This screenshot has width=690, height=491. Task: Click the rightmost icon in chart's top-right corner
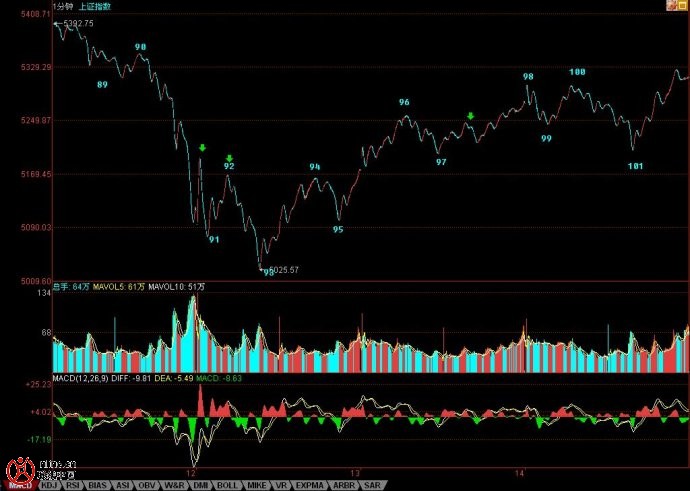pos(683,6)
